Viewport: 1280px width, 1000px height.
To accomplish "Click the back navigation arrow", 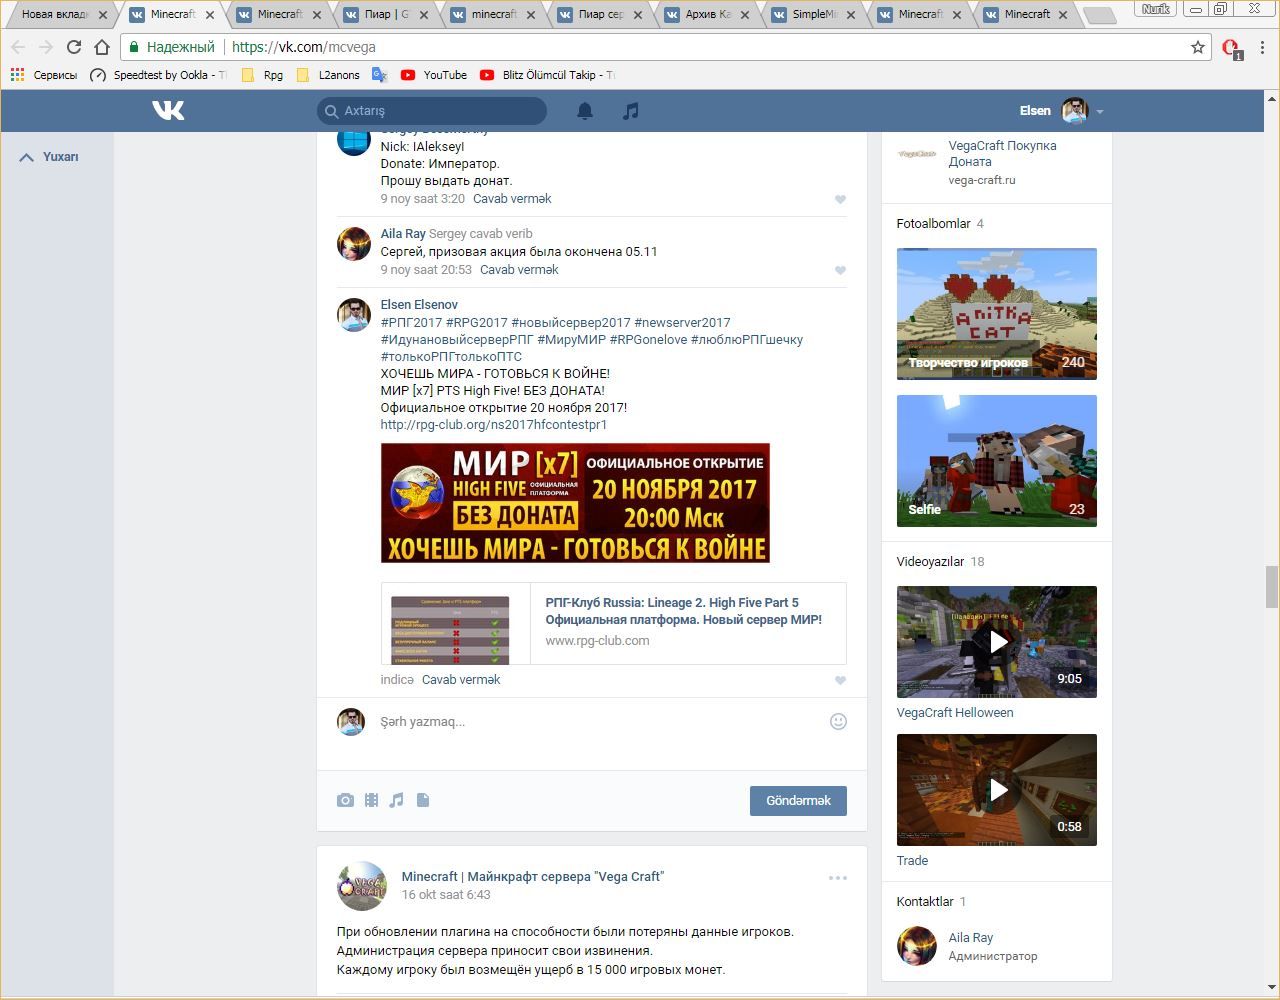I will pyautogui.click(x=18, y=47).
